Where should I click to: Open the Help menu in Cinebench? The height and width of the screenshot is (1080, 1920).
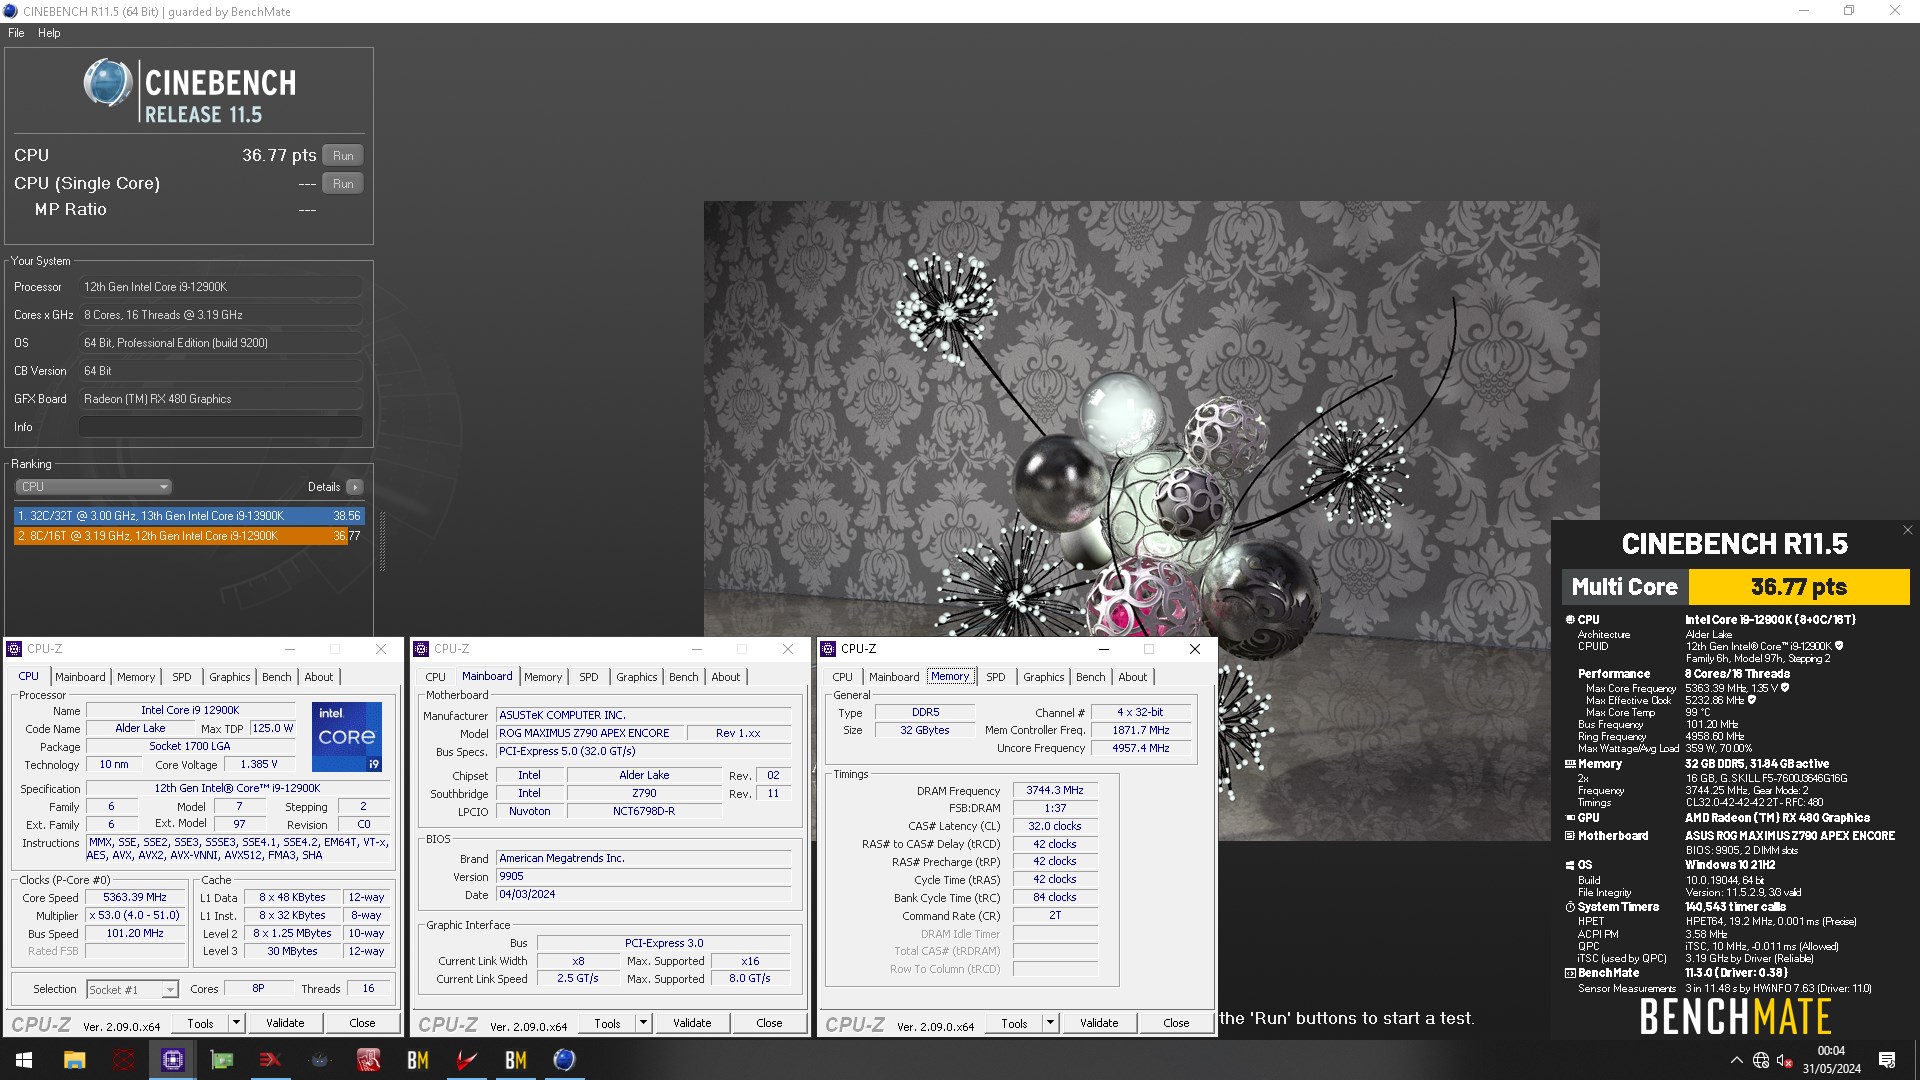pos(49,33)
